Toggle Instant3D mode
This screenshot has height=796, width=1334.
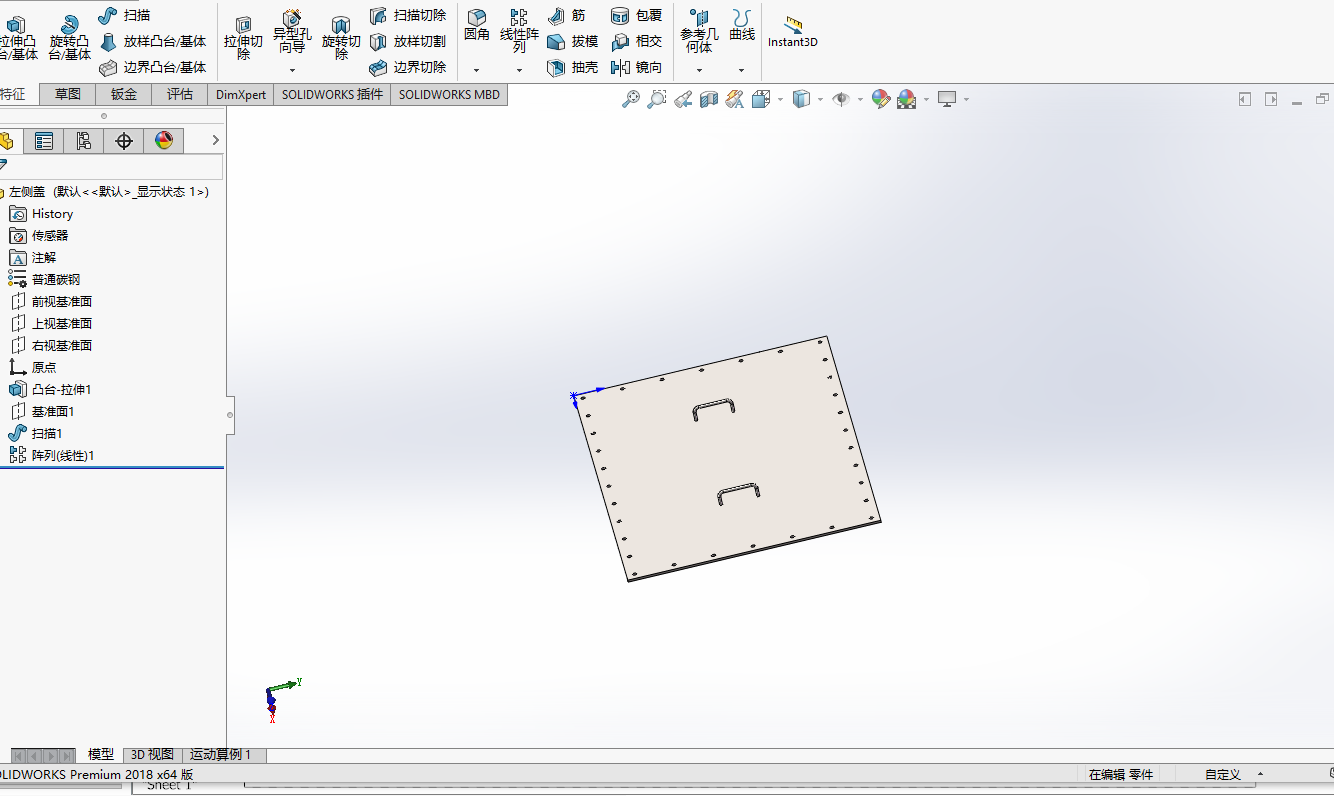click(793, 32)
